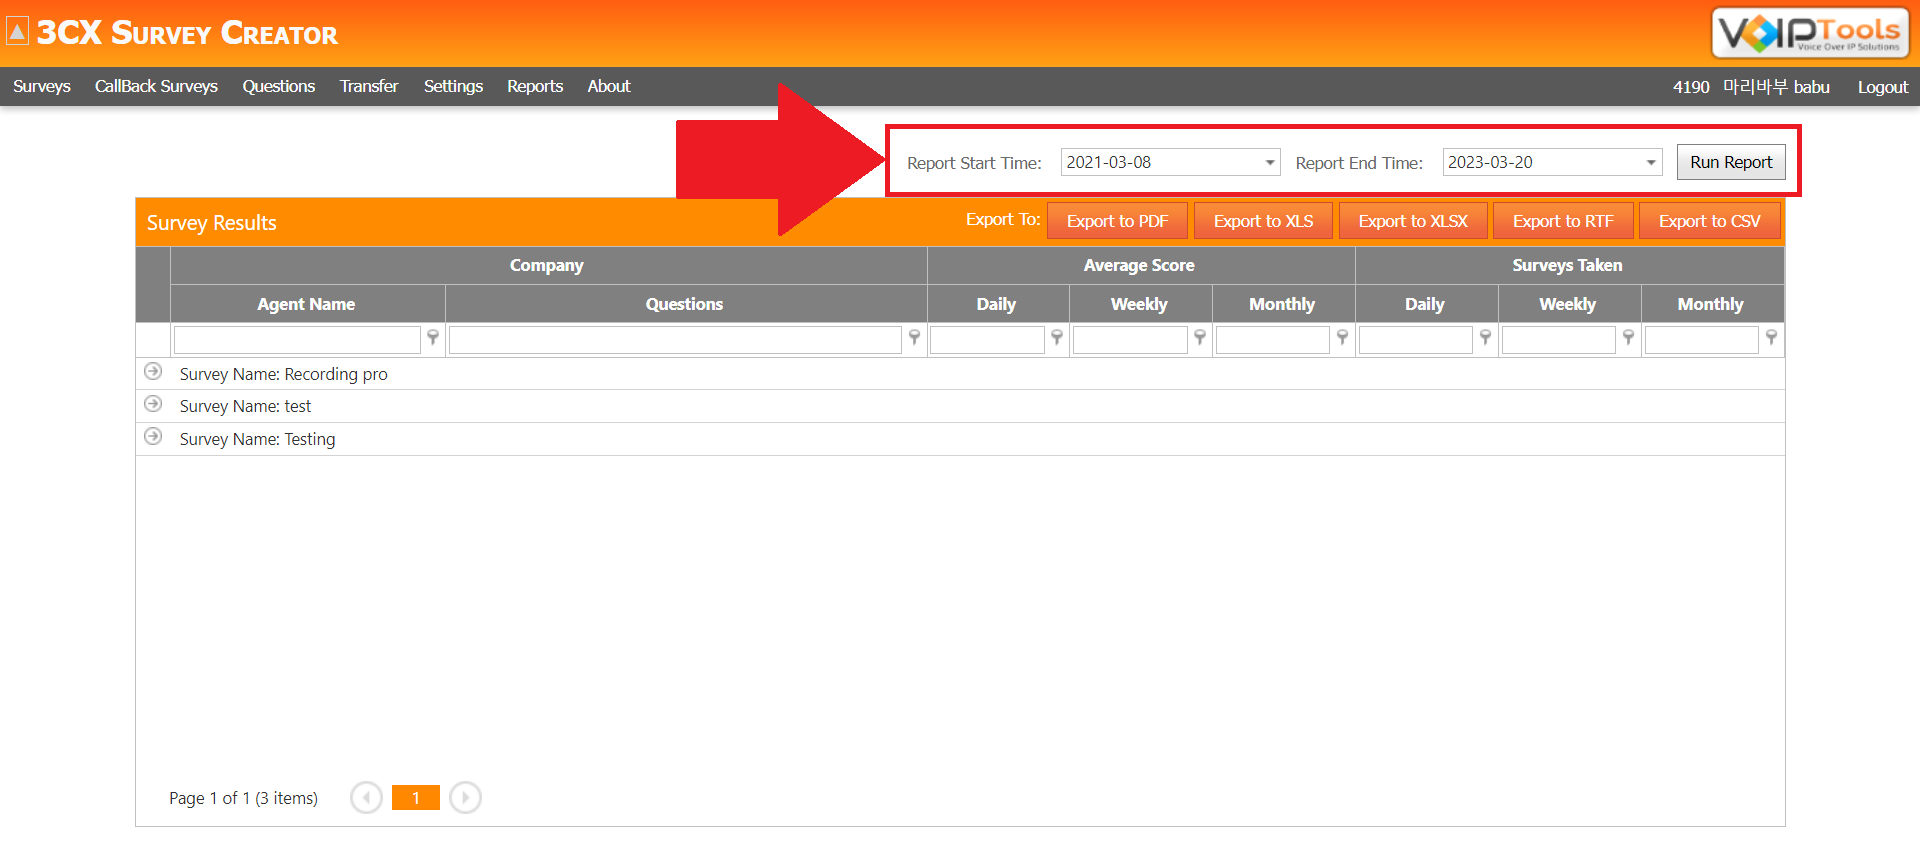Click the 'Page 1 of 1 (3 items)' text
1920x860 pixels.
[243, 798]
